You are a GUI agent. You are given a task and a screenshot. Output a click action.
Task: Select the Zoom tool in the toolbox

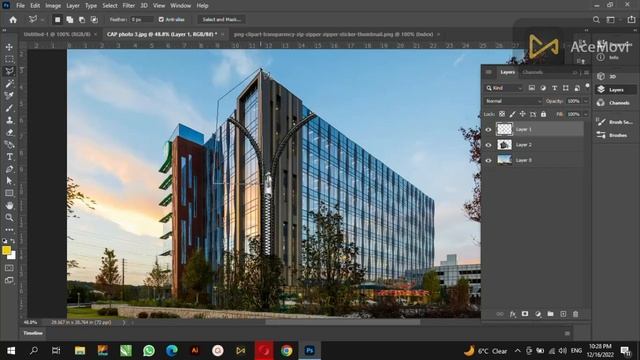[9, 218]
